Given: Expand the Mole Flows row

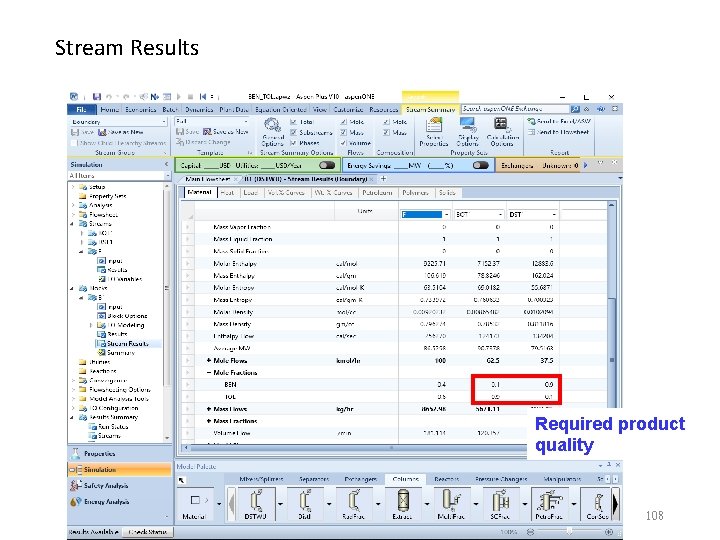Looking at the screenshot, I should coord(208,360).
